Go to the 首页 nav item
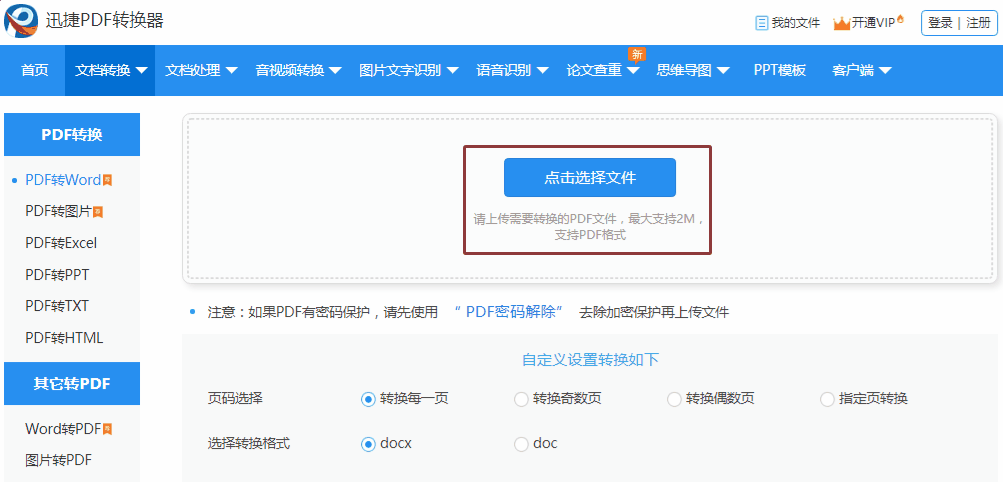 pyautogui.click(x=35, y=70)
